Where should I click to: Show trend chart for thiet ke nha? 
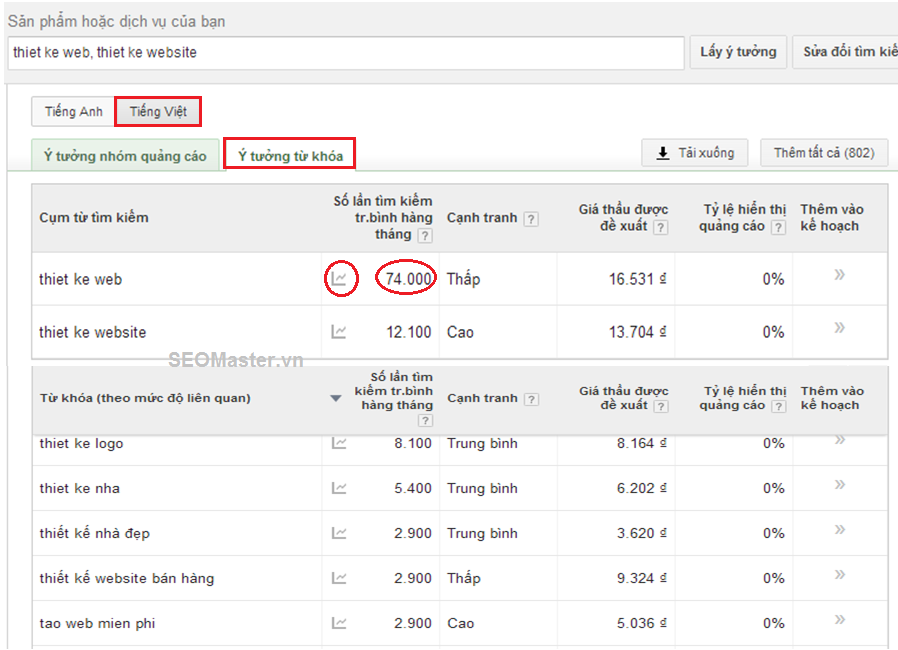[339, 488]
